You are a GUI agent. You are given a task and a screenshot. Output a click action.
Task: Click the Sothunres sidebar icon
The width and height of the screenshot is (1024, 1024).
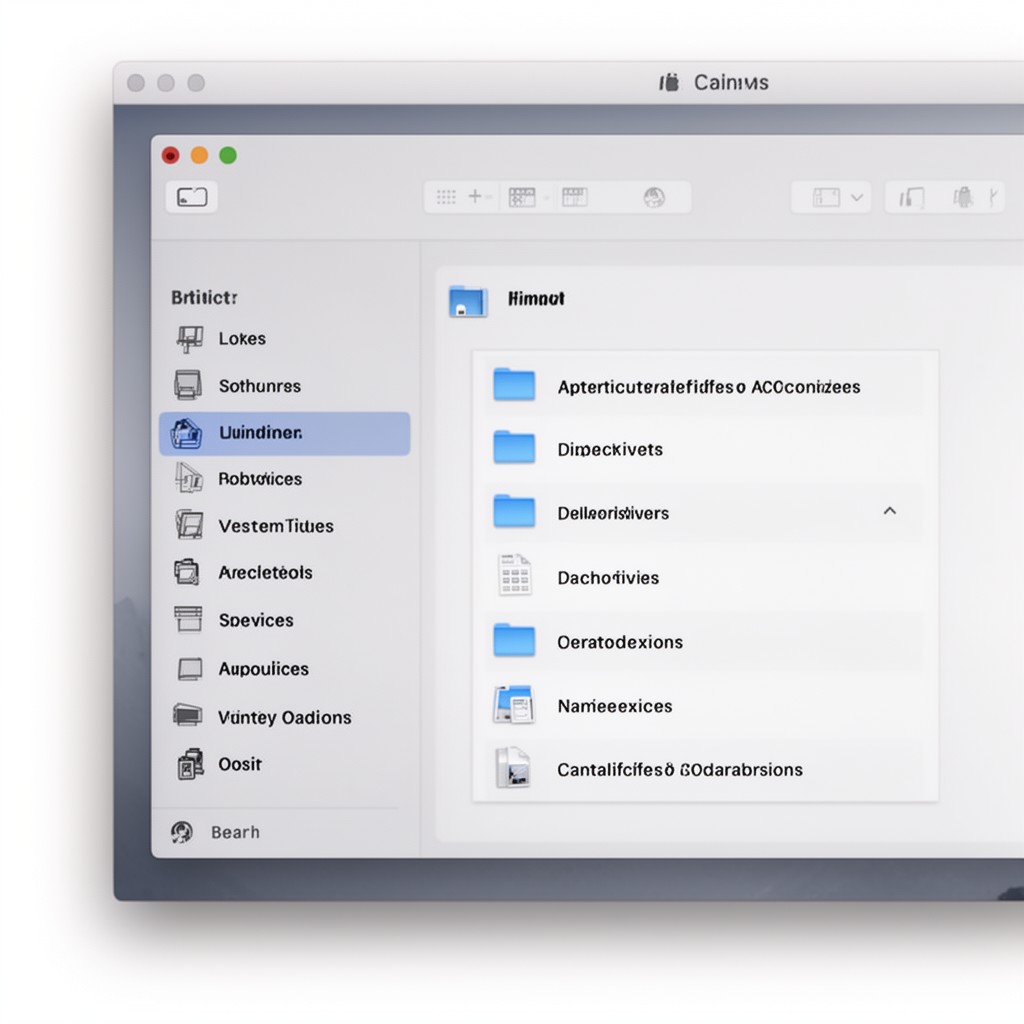[x=187, y=385]
